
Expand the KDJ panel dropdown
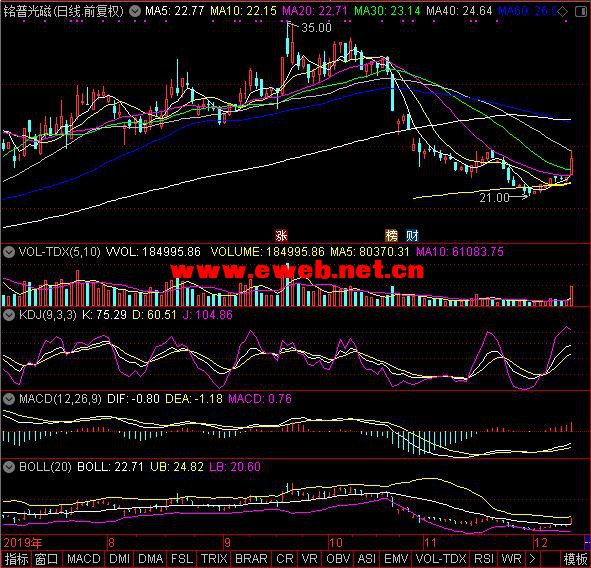9,315
